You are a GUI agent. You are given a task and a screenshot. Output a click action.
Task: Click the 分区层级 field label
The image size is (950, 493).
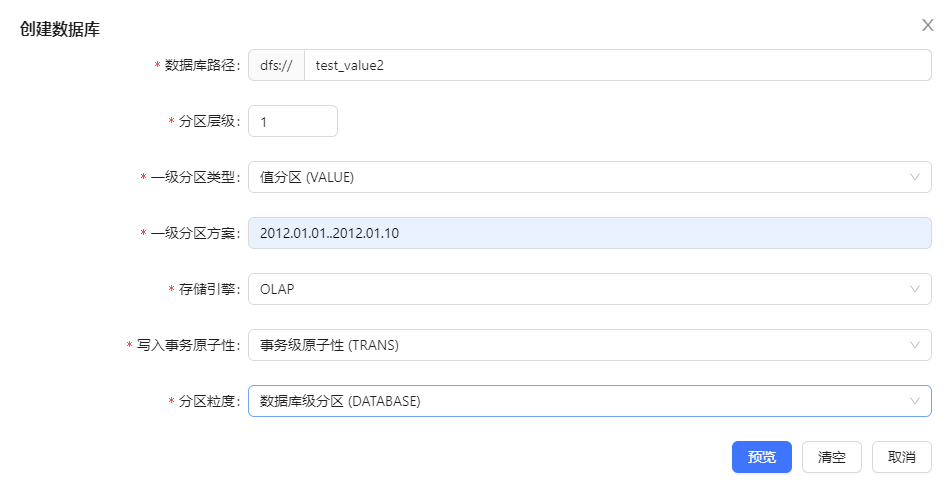pyautogui.click(x=207, y=121)
